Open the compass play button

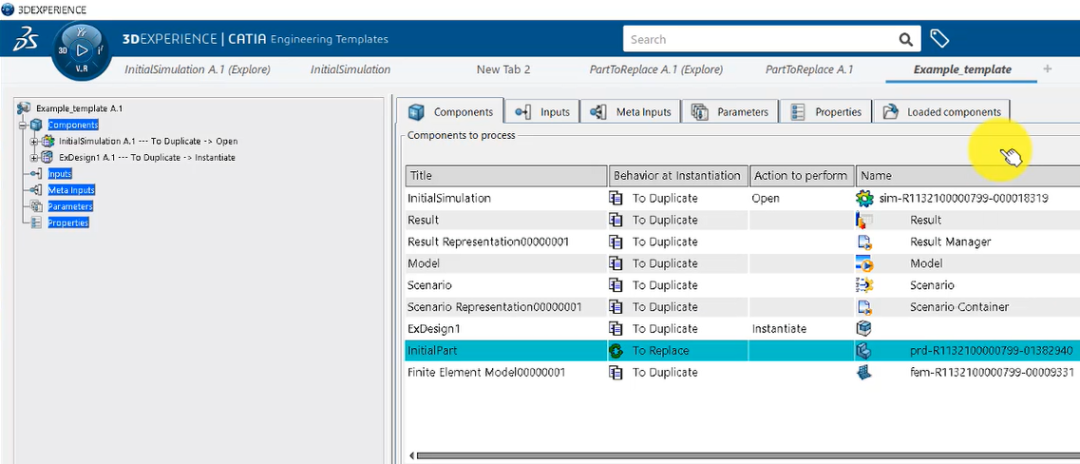[x=82, y=49]
